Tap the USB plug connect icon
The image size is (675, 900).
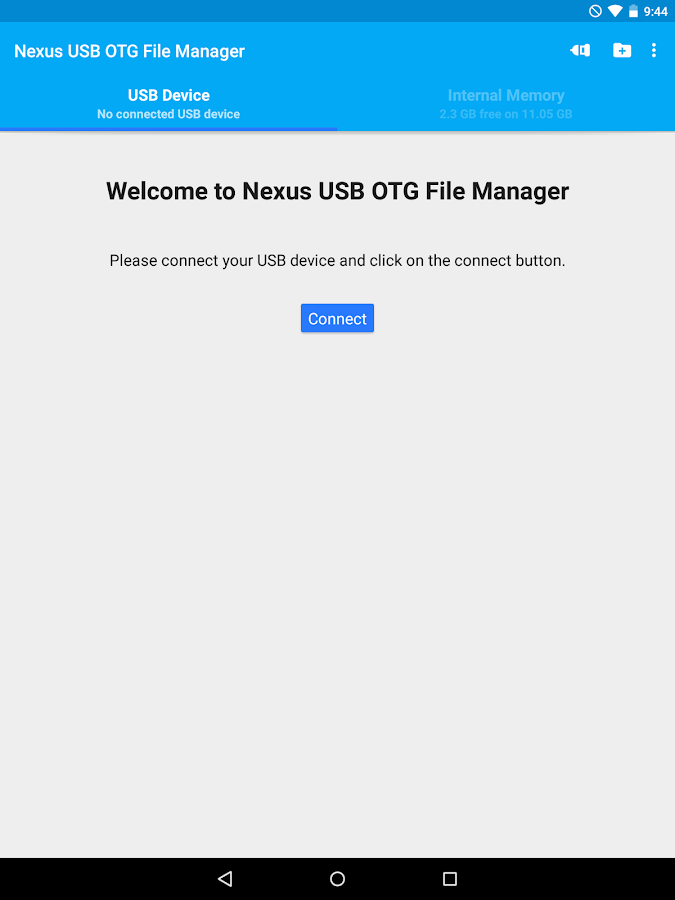(x=580, y=51)
